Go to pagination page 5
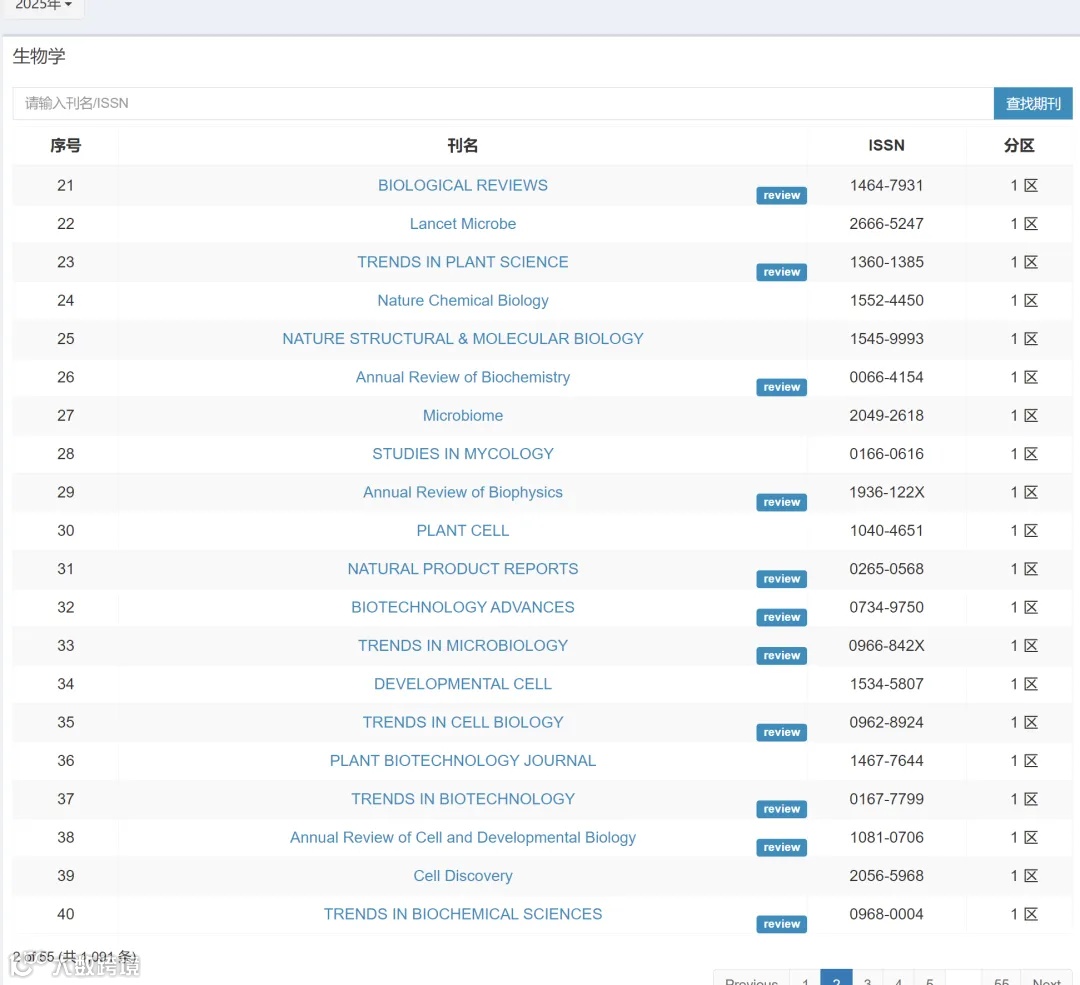Image resolution: width=1080 pixels, height=985 pixels. point(930,978)
